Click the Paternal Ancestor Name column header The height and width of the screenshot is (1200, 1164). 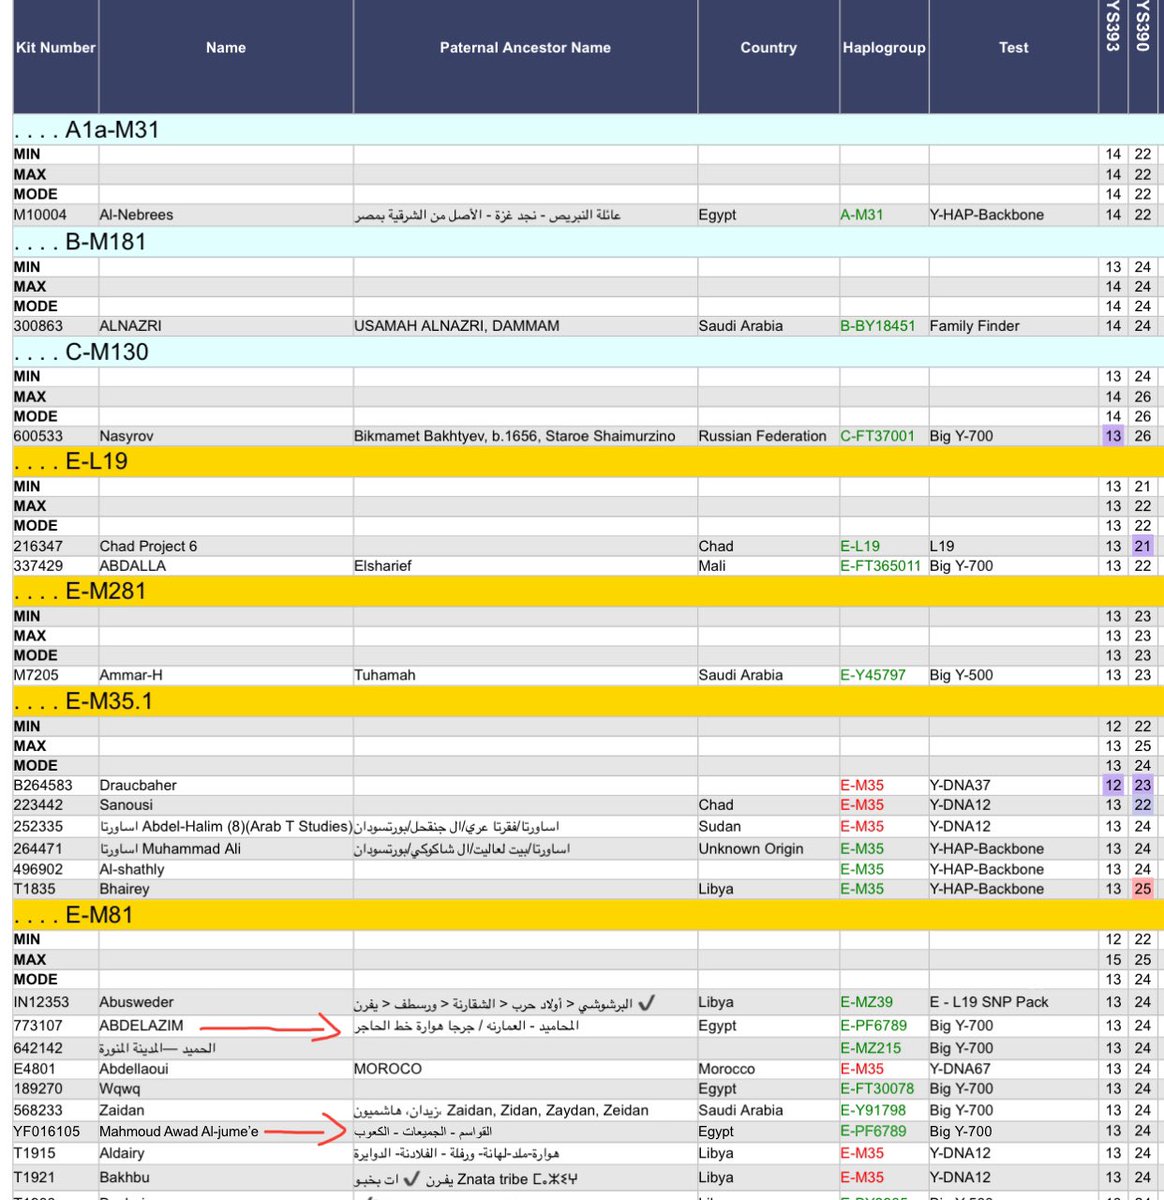click(x=525, y=47)
